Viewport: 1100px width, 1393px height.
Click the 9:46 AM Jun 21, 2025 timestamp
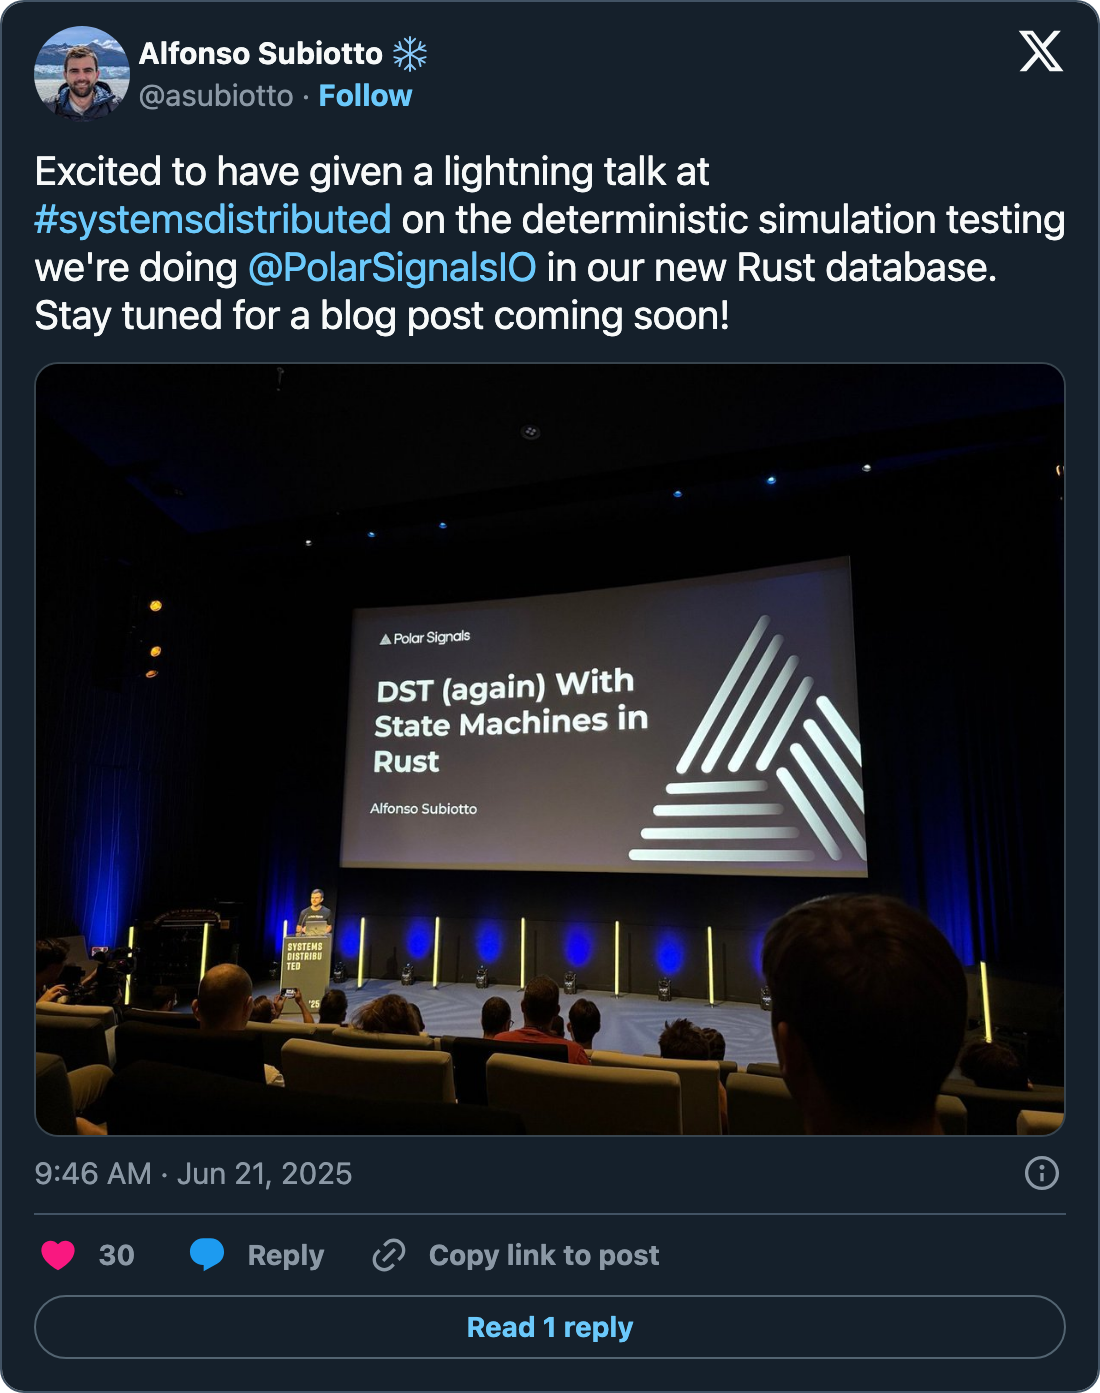(x=193, y=1173)
